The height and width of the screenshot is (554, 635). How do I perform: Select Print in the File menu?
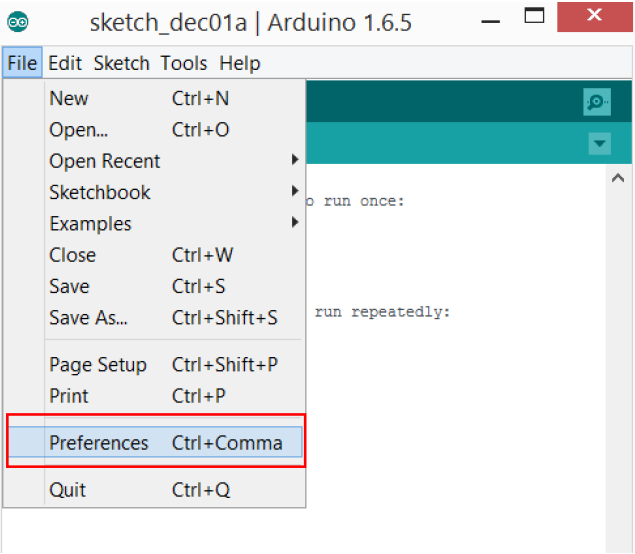[x=69, y=396]
